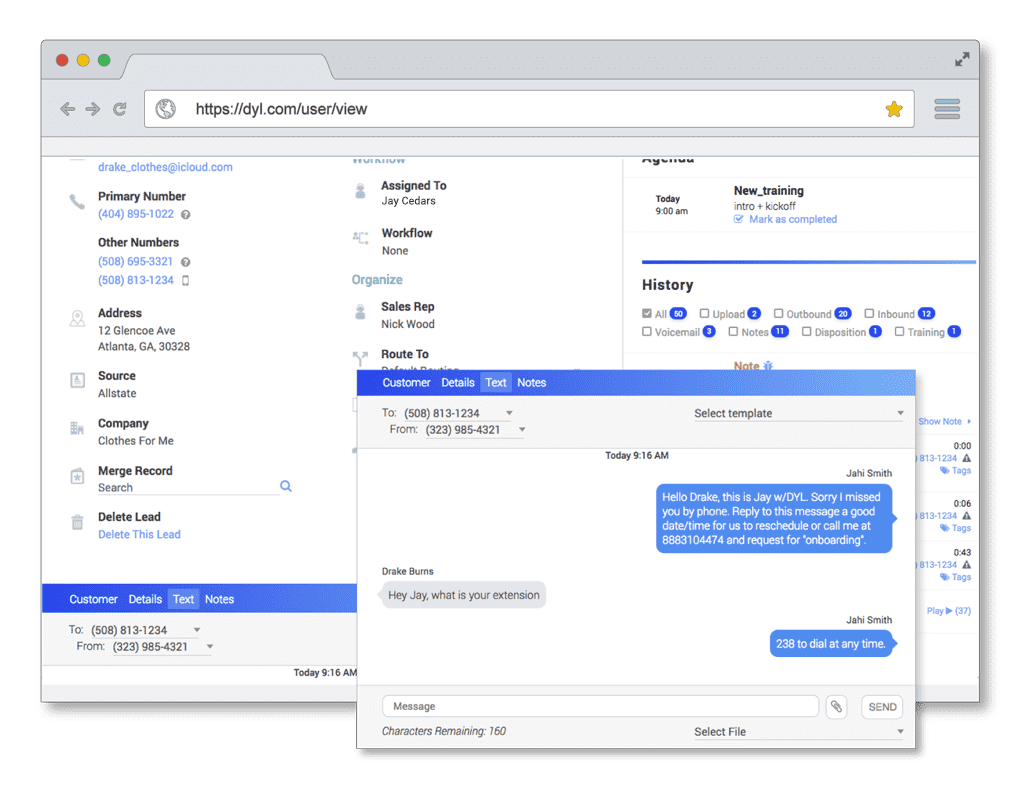This screenshot has height=787, width=1020.
Task: Check the Outbound history filter
Action: [x=778, y=314]
